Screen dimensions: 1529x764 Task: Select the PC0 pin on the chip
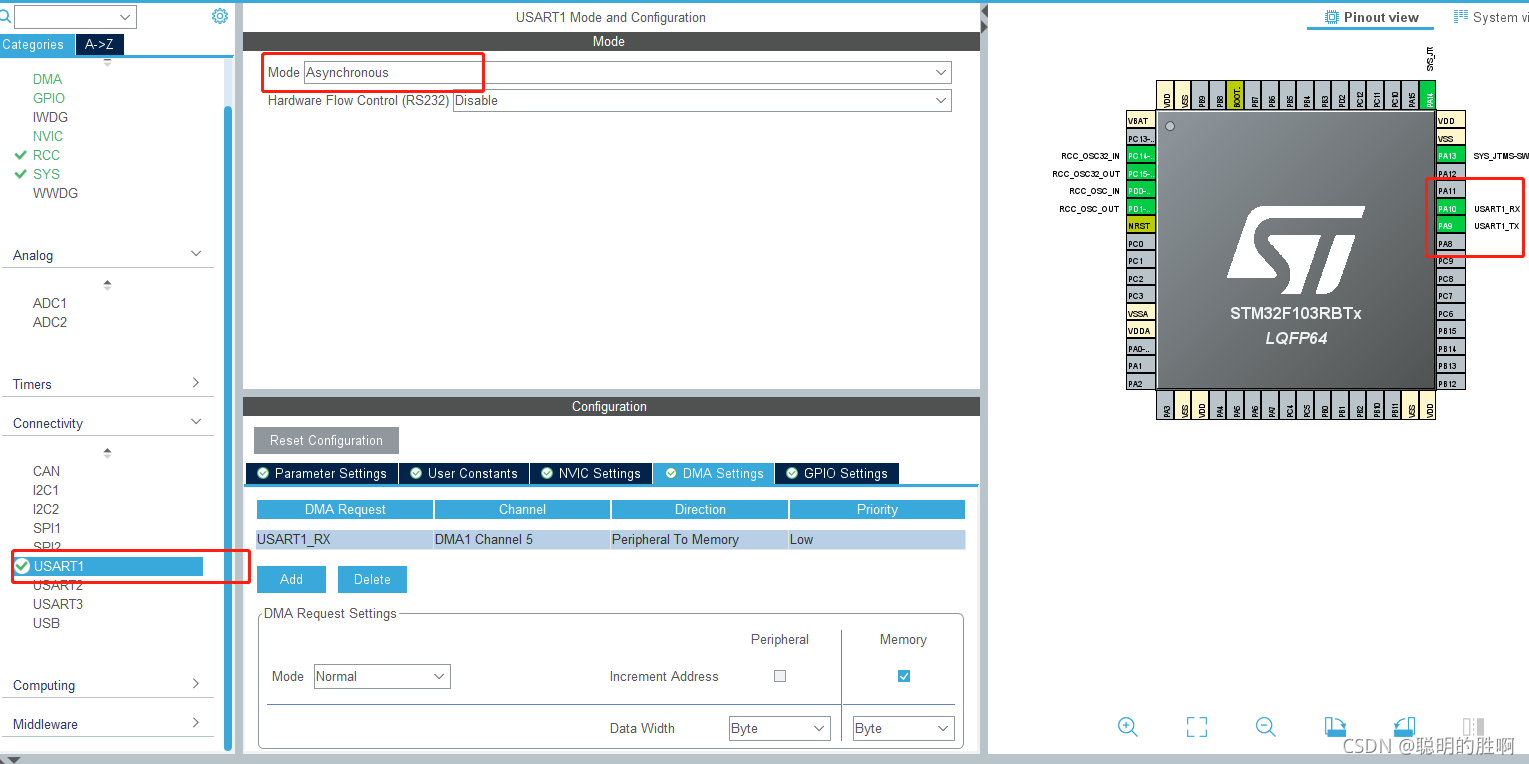[1141, 244]
